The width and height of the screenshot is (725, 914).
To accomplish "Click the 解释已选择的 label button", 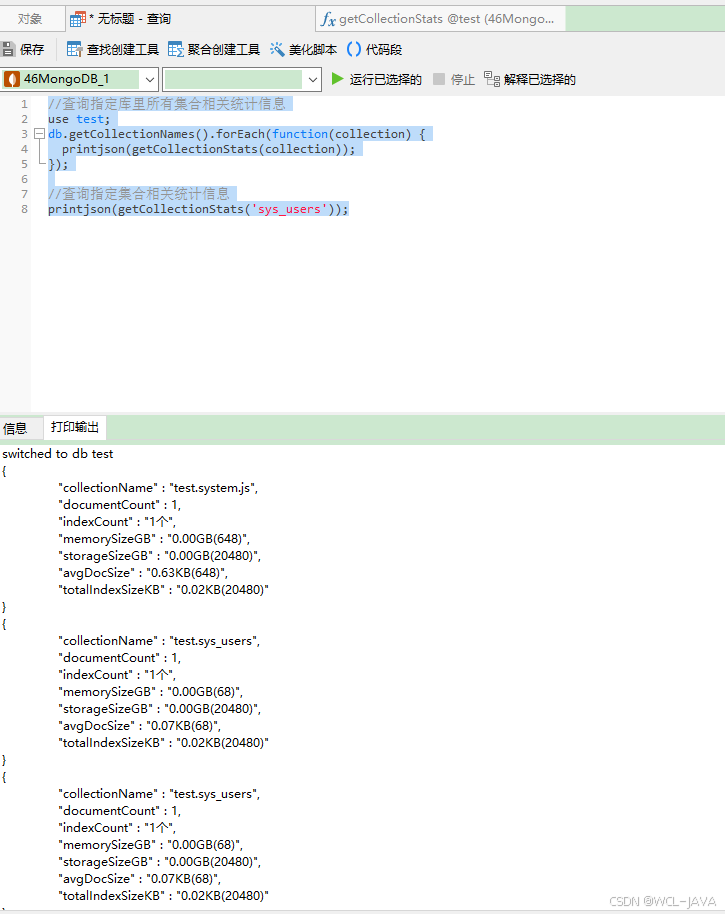I will click(540, 79).
